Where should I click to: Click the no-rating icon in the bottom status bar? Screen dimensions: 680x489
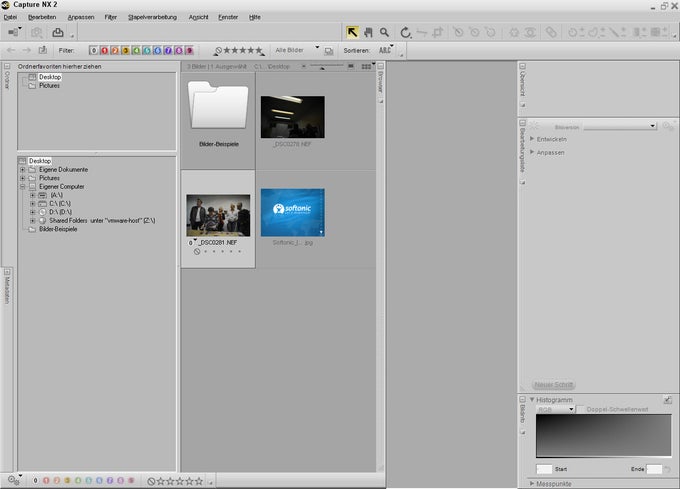pos(151,481)
